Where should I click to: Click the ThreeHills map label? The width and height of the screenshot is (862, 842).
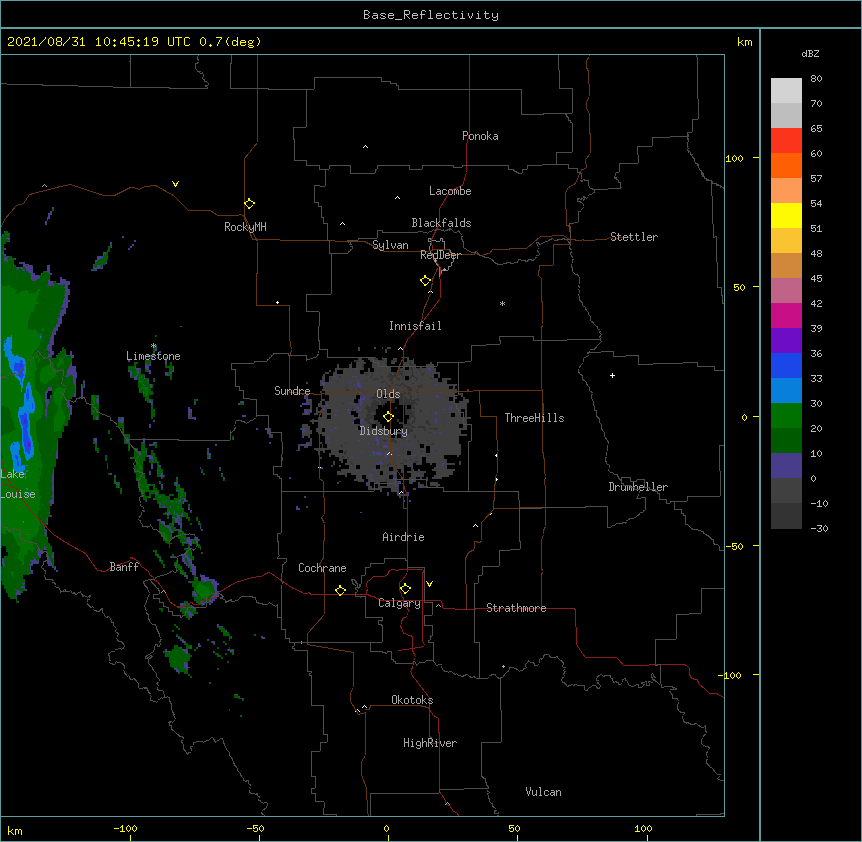pos(534,418)
